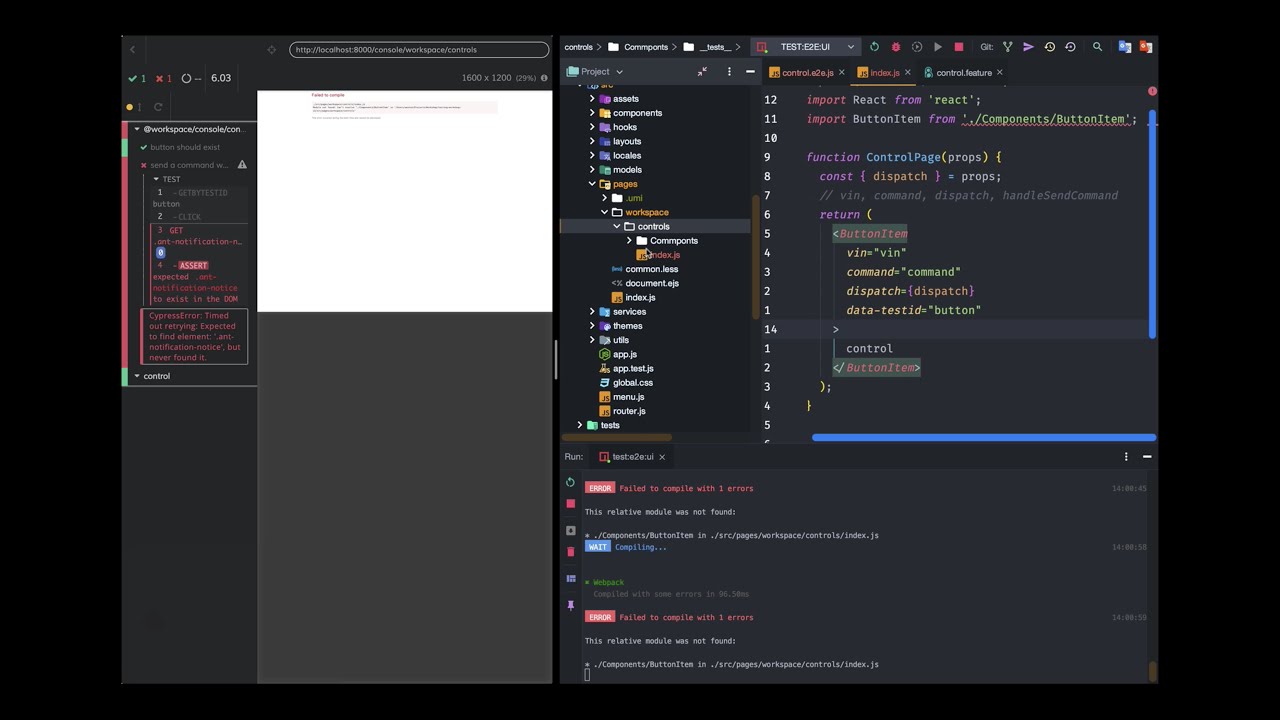
Task: Pin the Run tab with pin icon
Action: click(x=570, y=605)
